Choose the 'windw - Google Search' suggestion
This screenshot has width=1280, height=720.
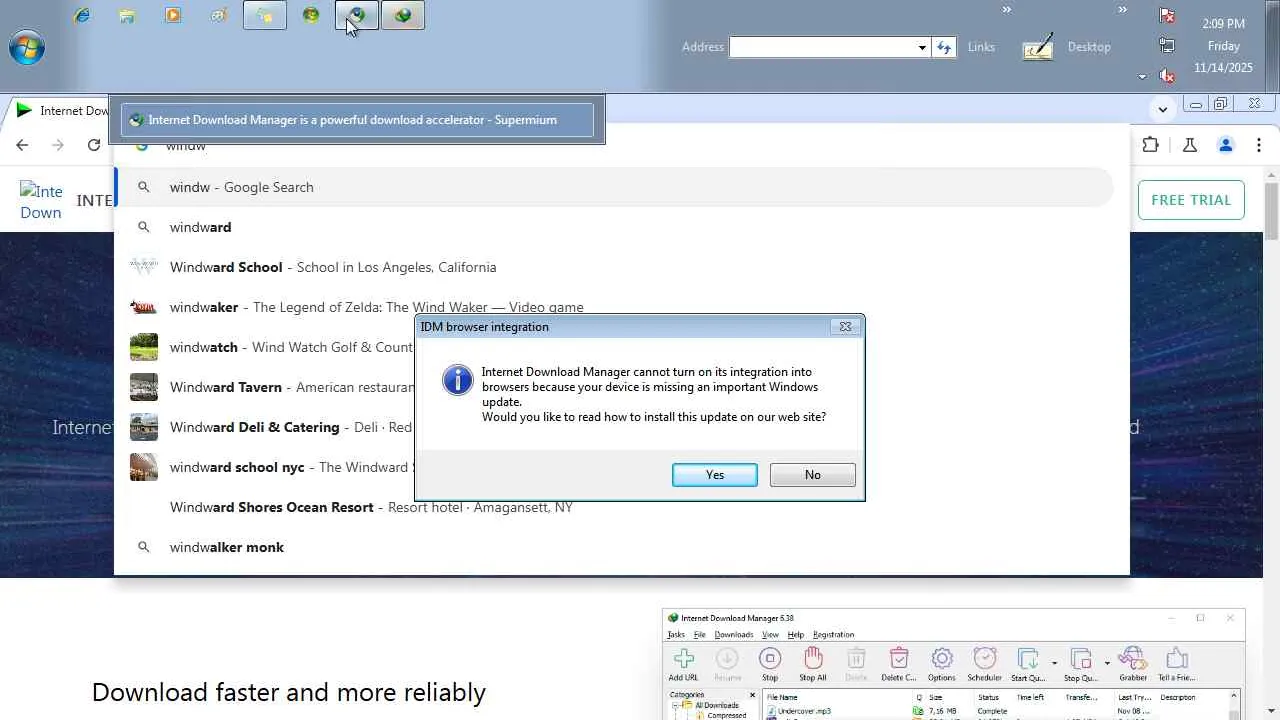(614, 187)
